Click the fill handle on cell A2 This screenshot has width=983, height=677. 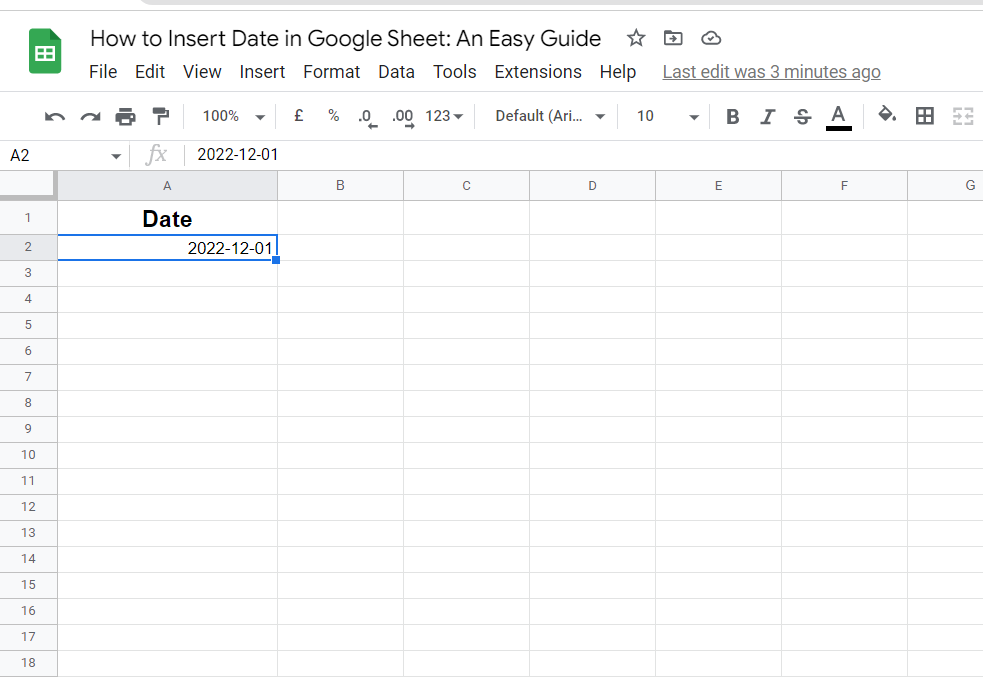point(276,260)
